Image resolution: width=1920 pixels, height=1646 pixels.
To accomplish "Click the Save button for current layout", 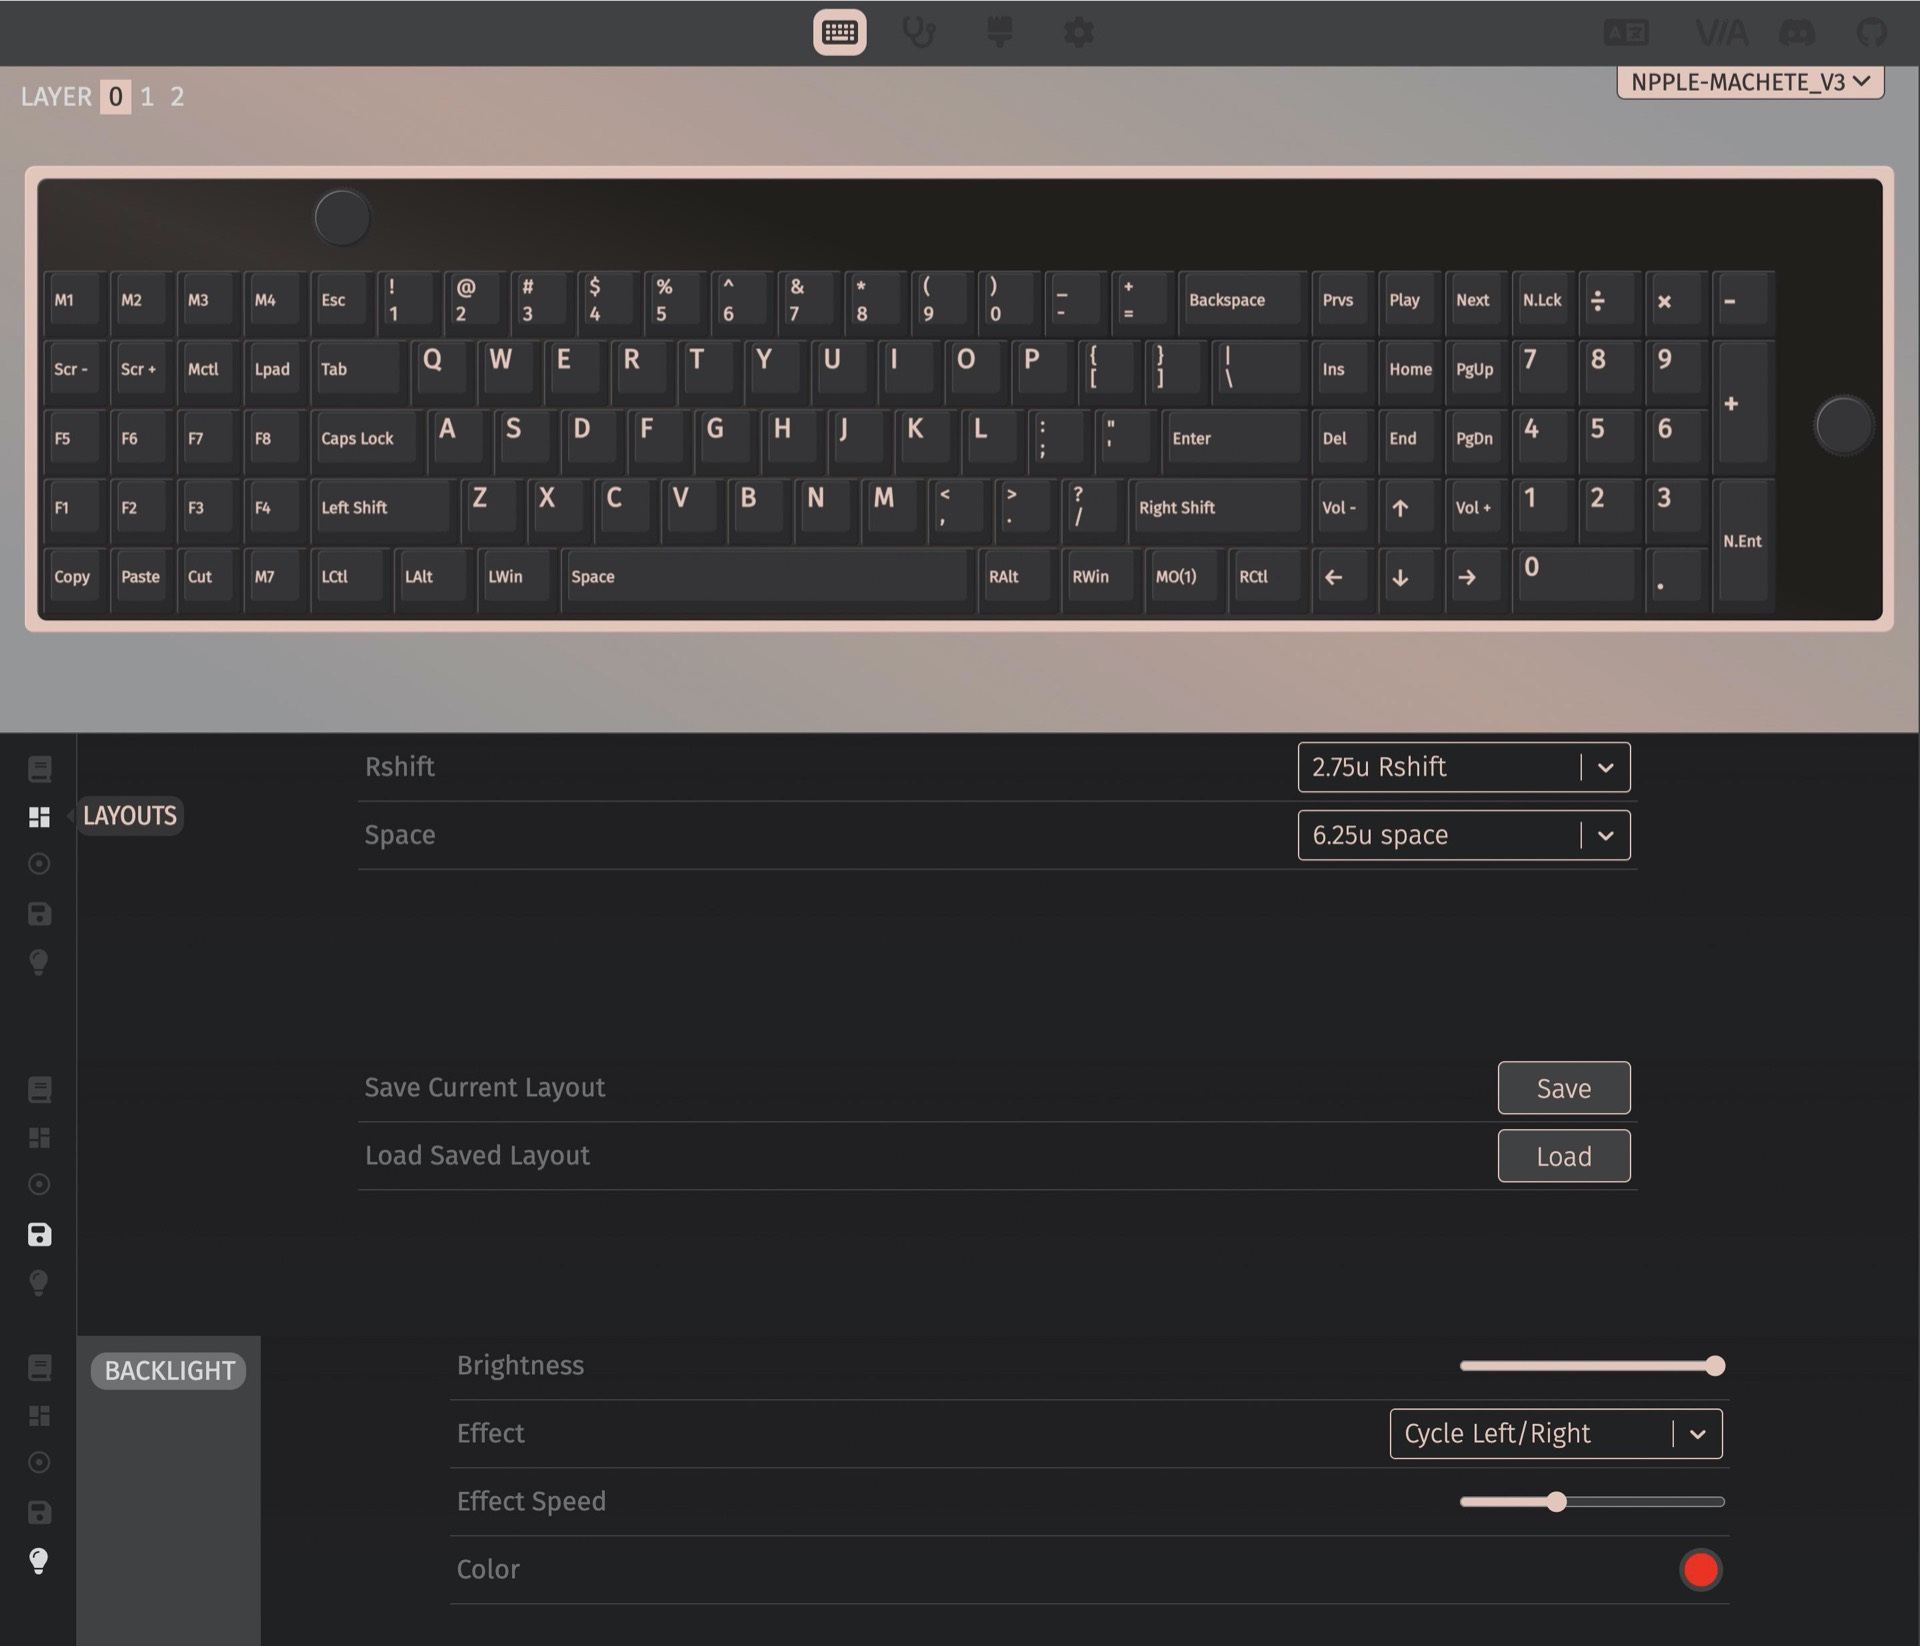I will pos(1564,1088).
